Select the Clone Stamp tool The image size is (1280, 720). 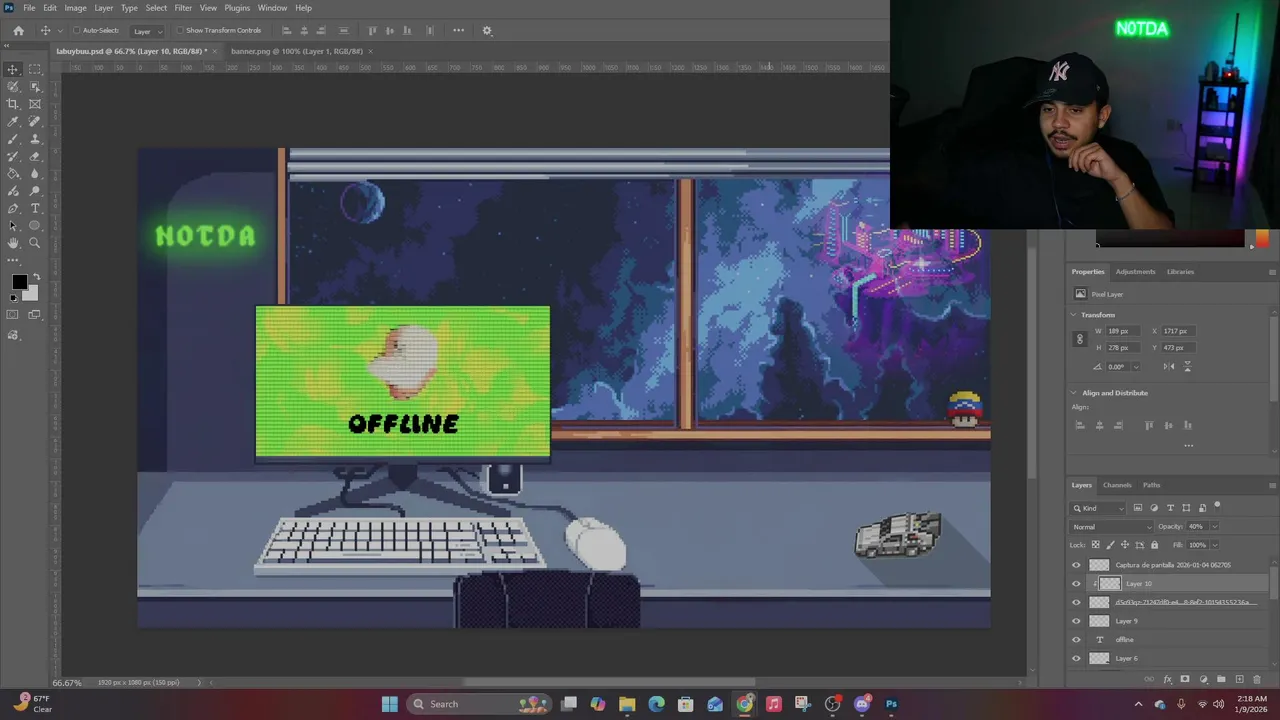click(x=35, y=139)
